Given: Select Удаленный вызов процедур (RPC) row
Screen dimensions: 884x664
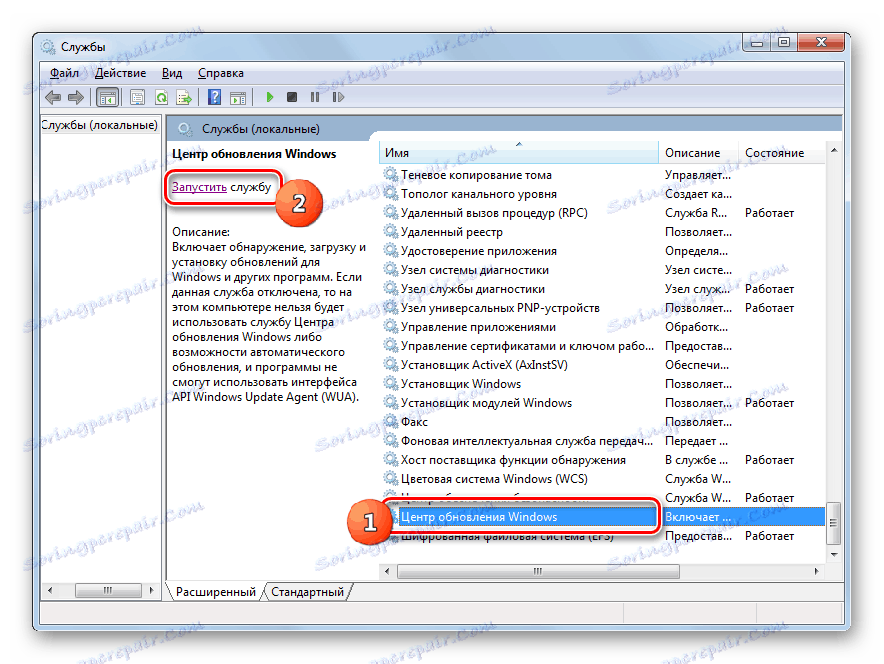Looking at the screenshot, I should tap(603, 213).
